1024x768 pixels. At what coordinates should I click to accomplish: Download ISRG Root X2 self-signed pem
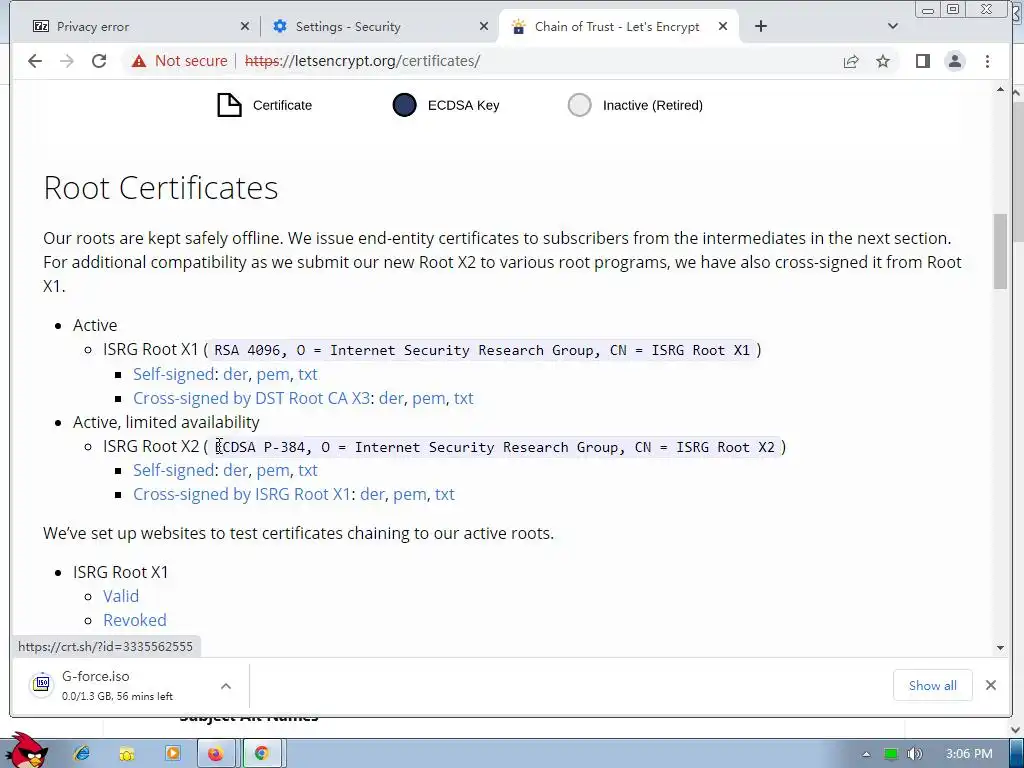point(273,470)
